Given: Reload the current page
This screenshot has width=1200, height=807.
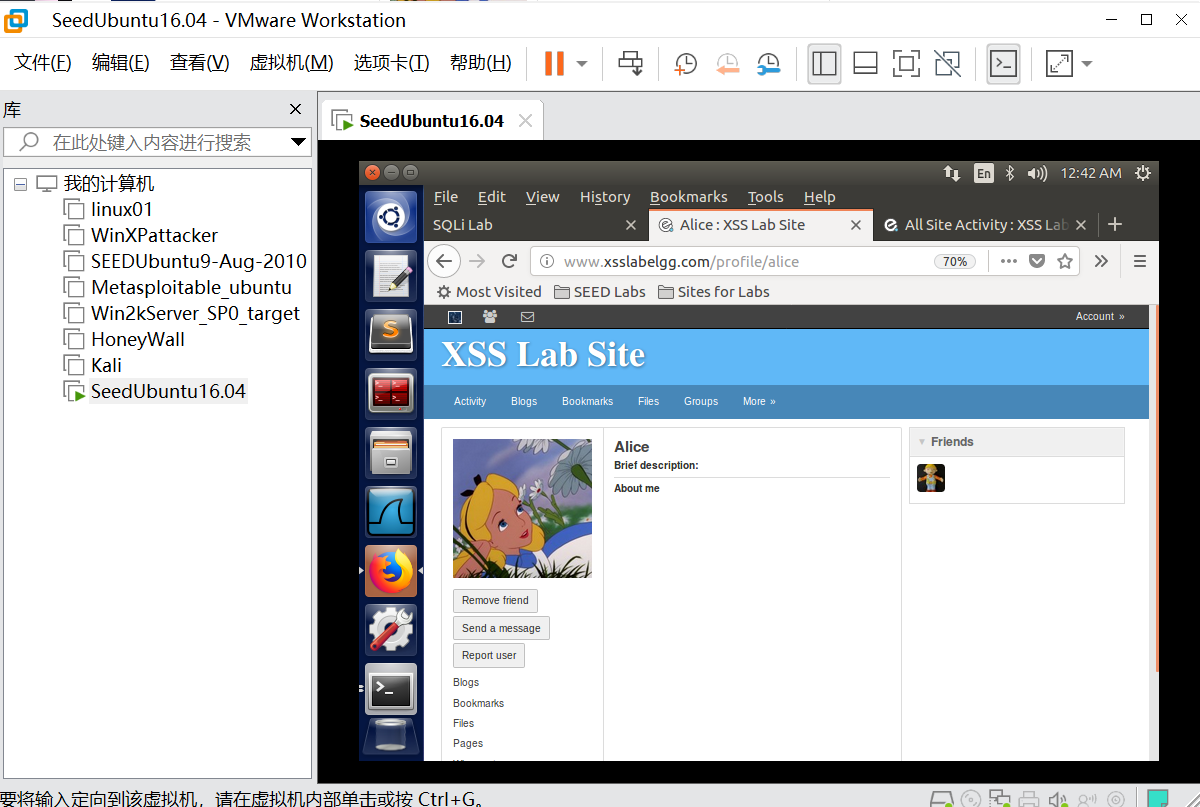Looking at the screenshot, I should 509,261.
